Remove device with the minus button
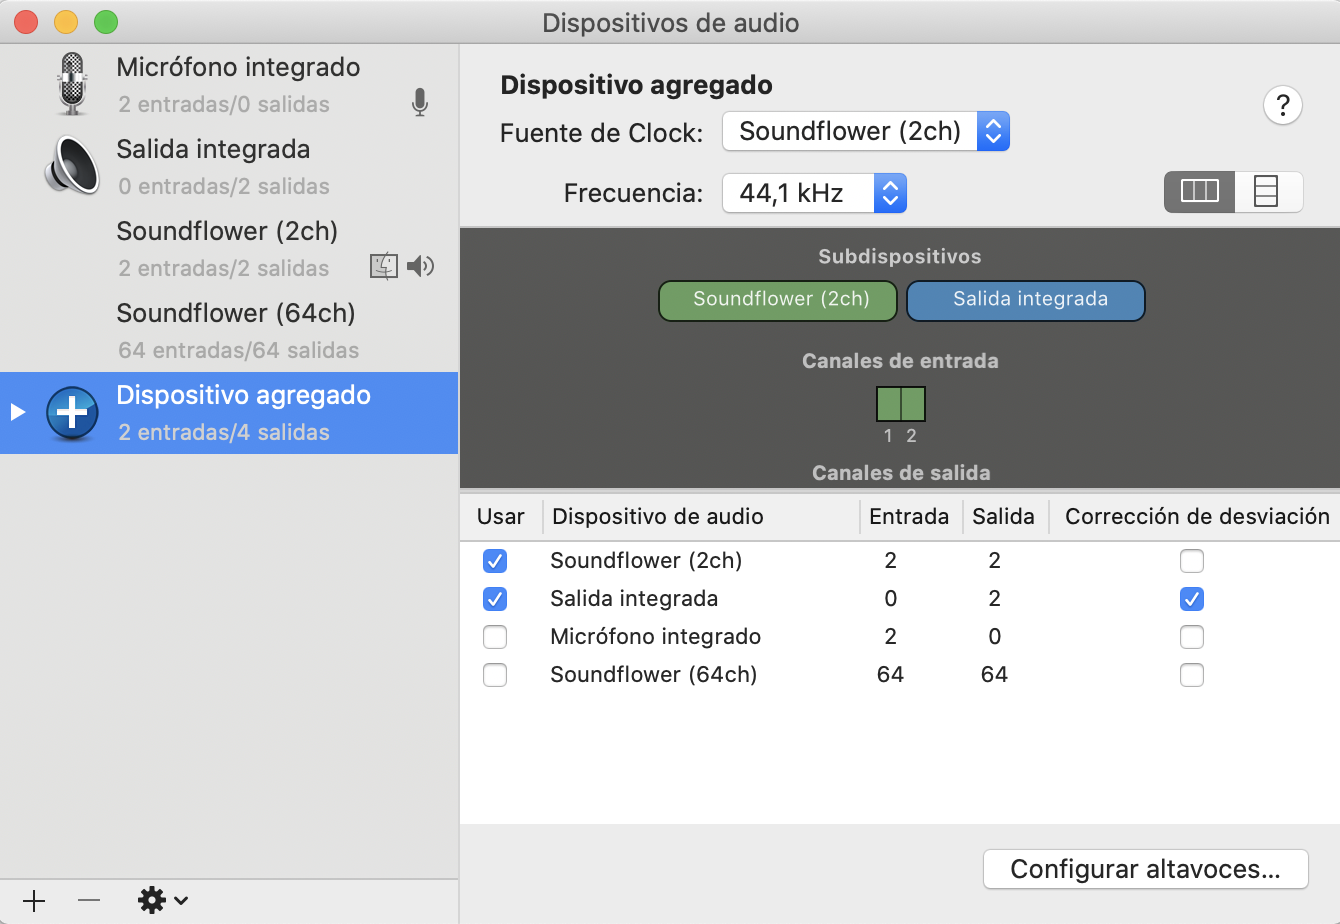 tap(89, 901)
